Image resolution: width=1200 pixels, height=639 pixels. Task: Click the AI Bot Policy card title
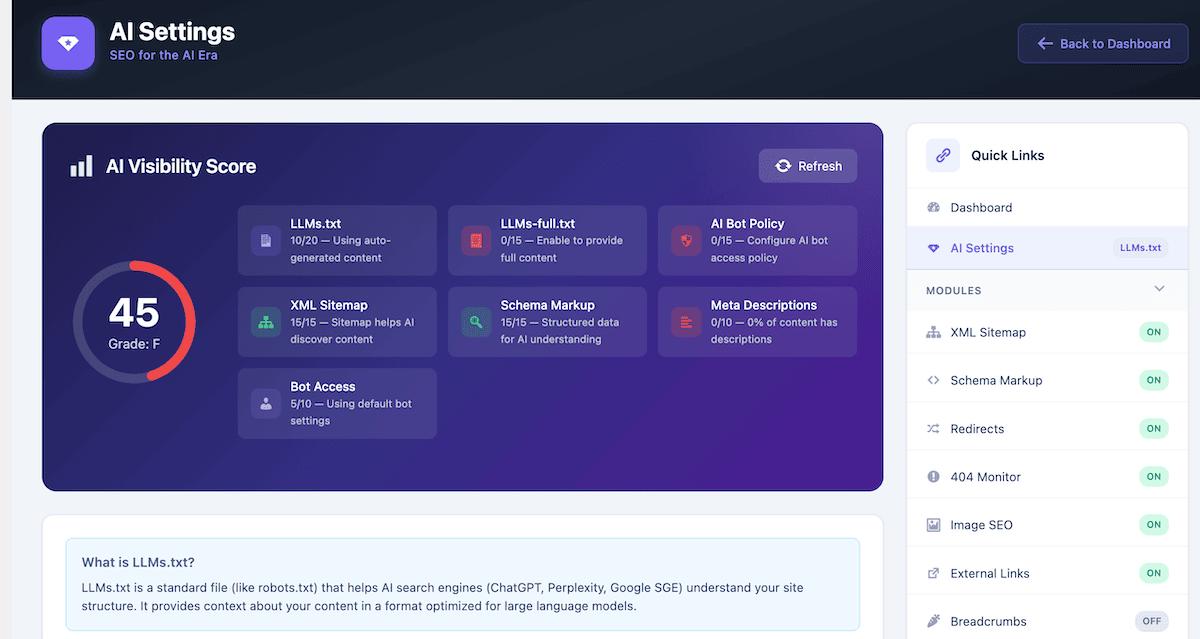747,224
